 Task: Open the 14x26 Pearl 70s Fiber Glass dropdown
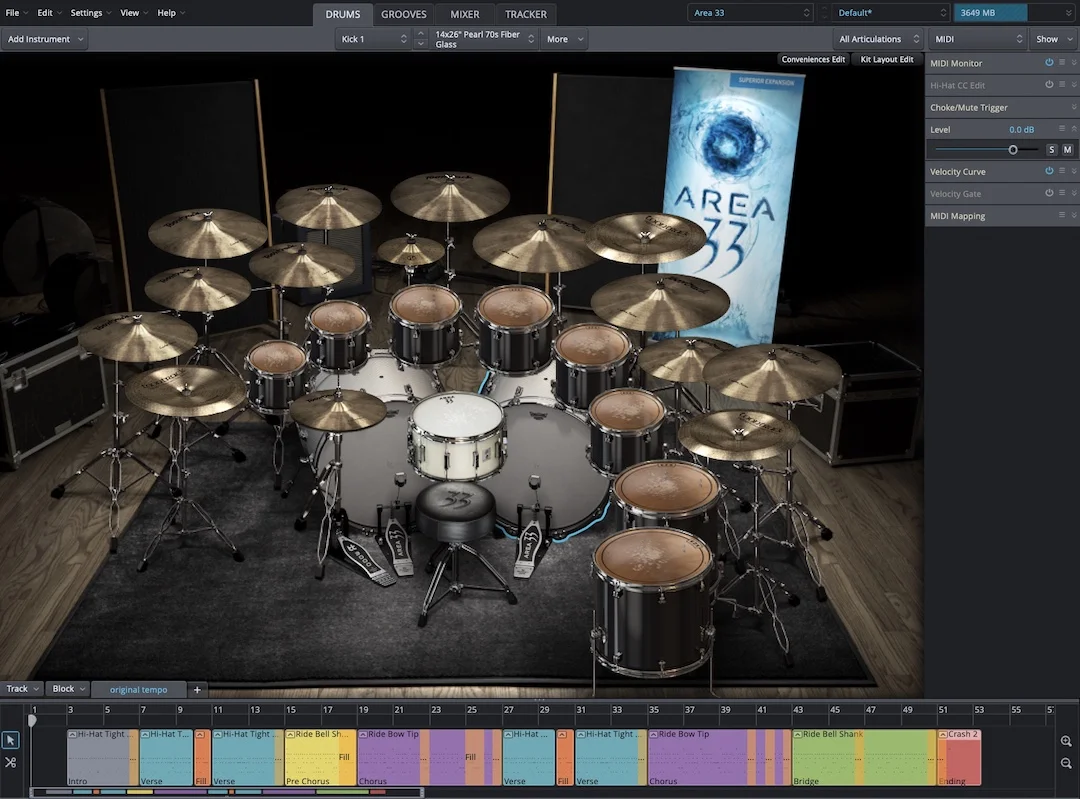[x=484, y=39]
